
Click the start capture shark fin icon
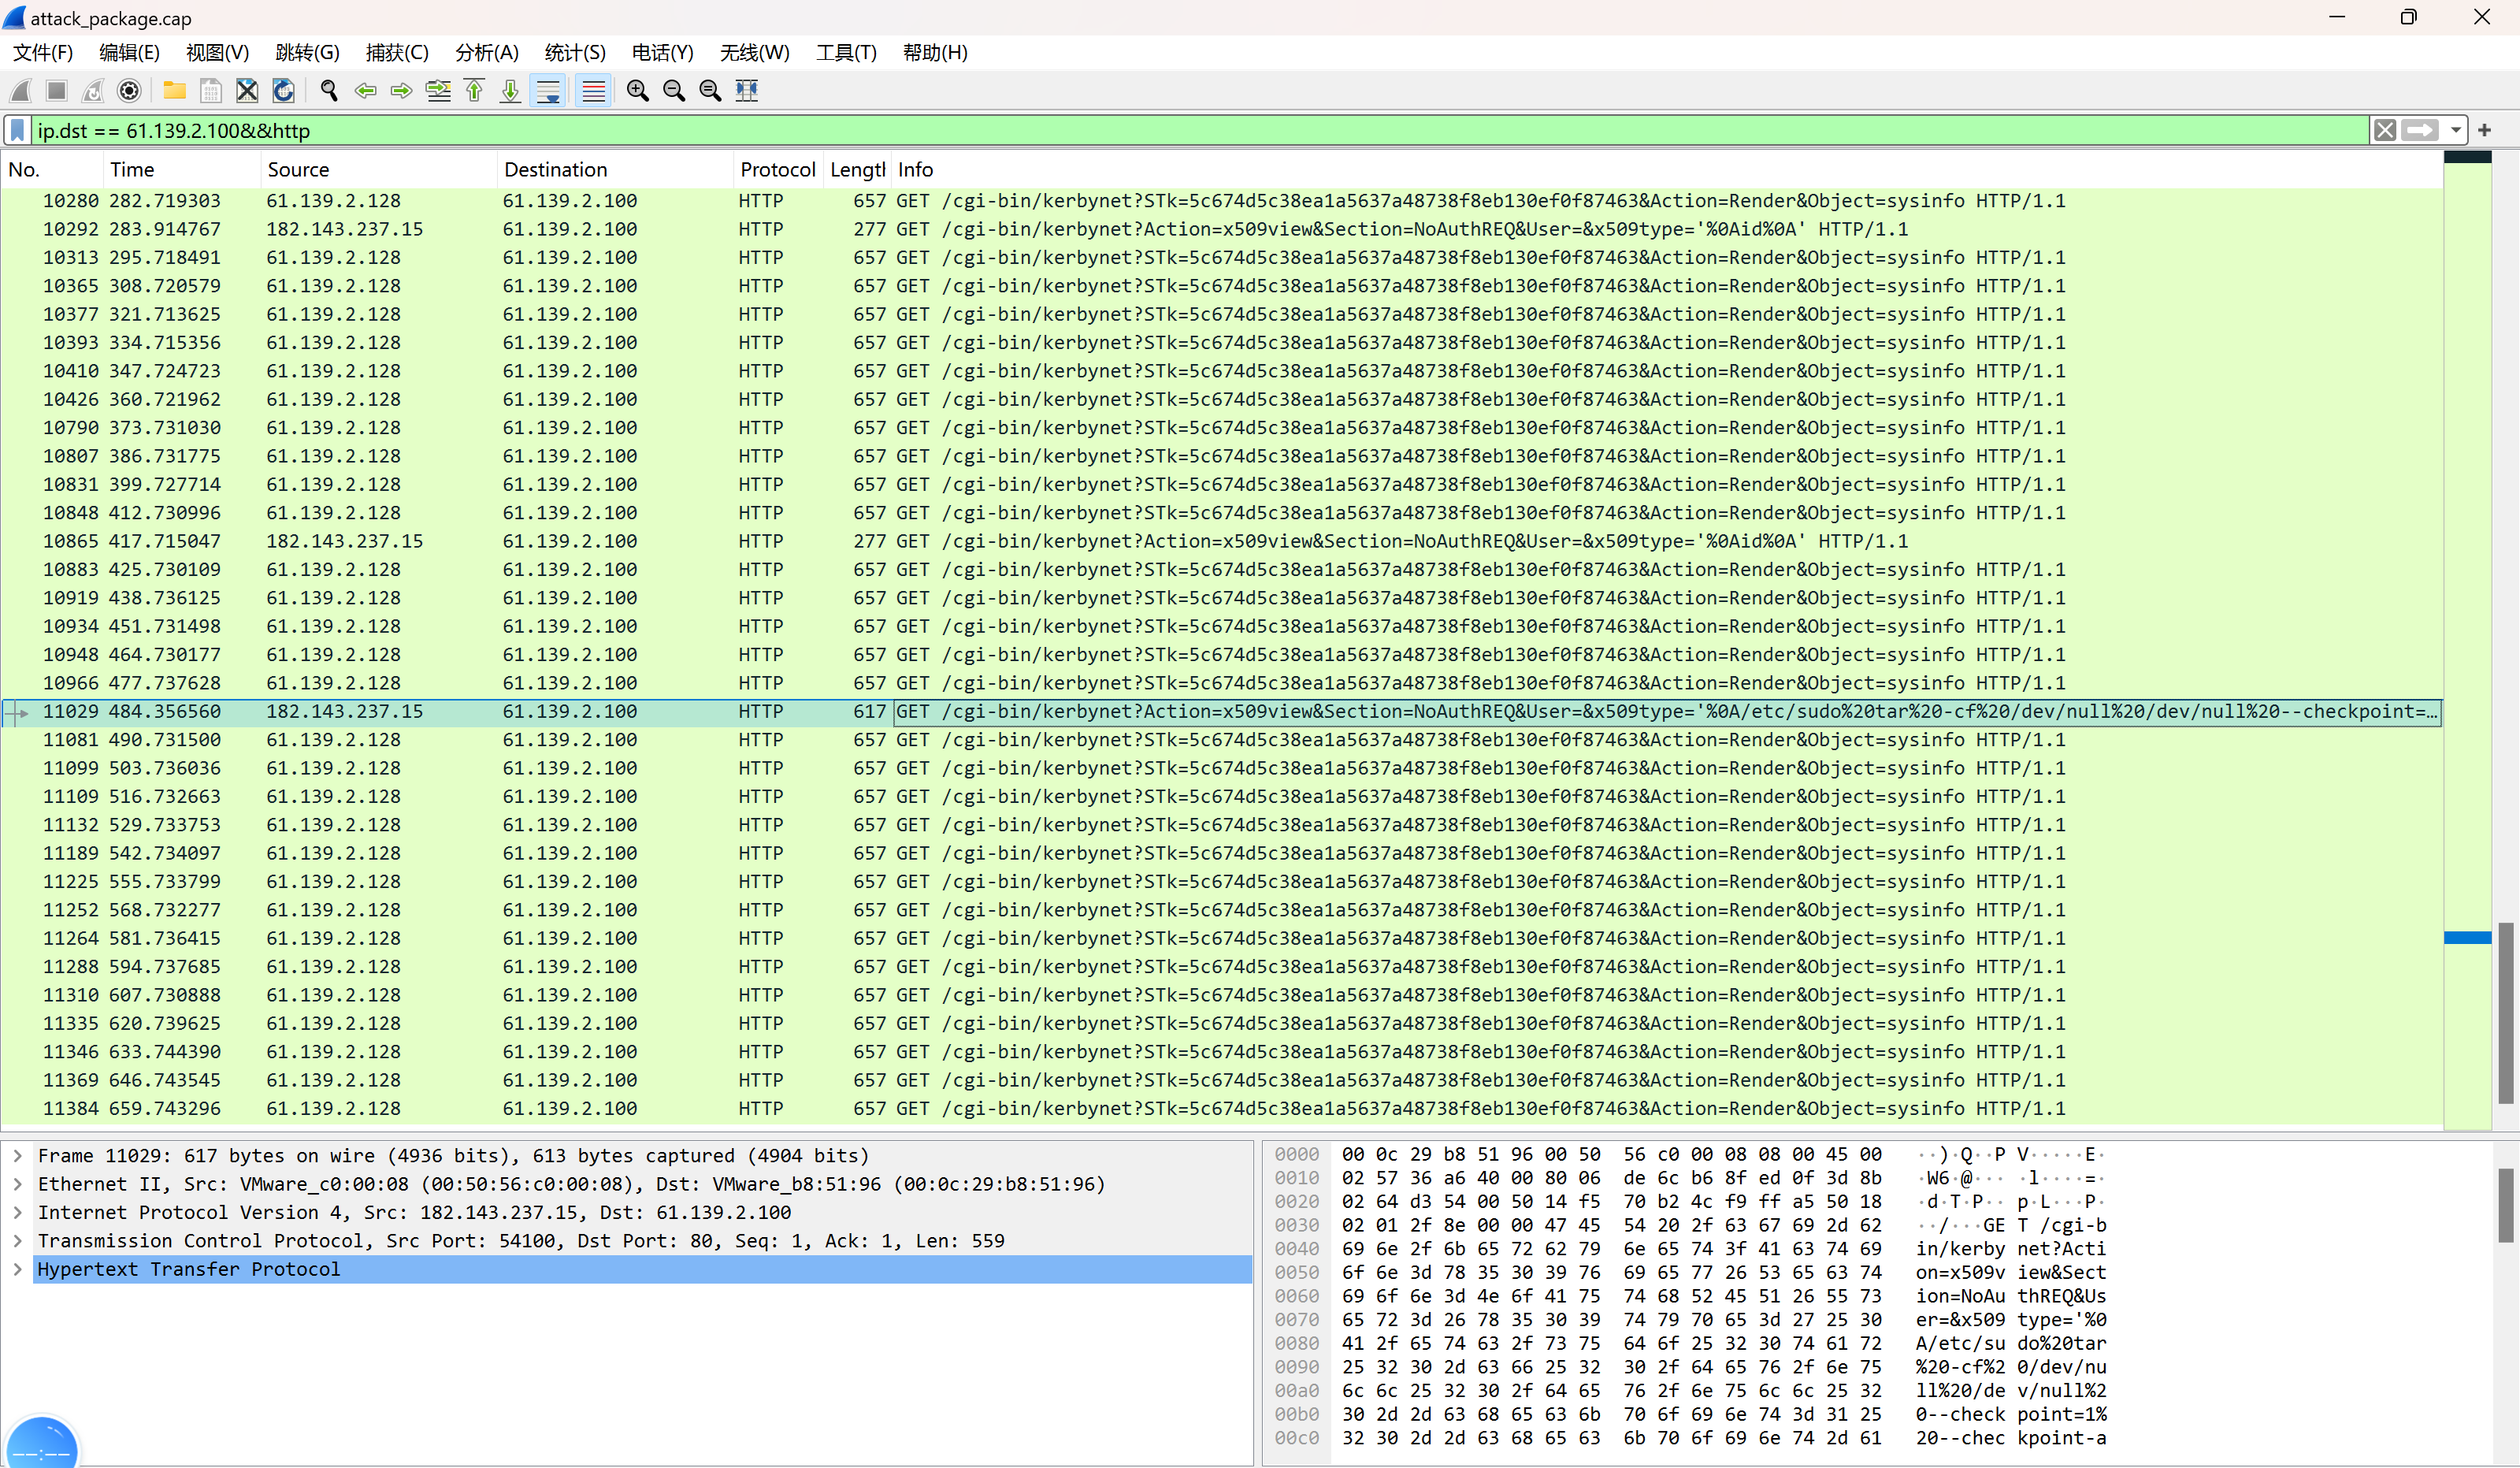click(x=20, y=91)
